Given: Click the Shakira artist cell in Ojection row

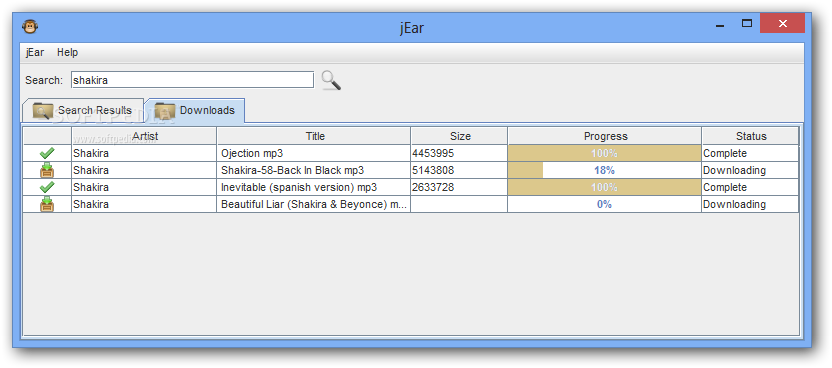Looking at the screenshot, I should (x=144, y=153).
